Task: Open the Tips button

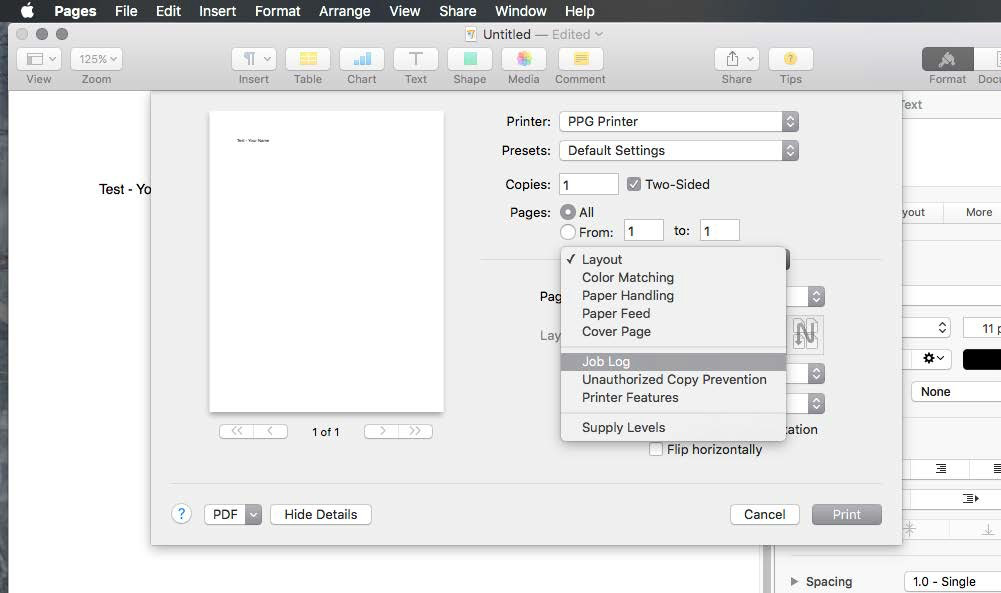Action: pos(790,59)
